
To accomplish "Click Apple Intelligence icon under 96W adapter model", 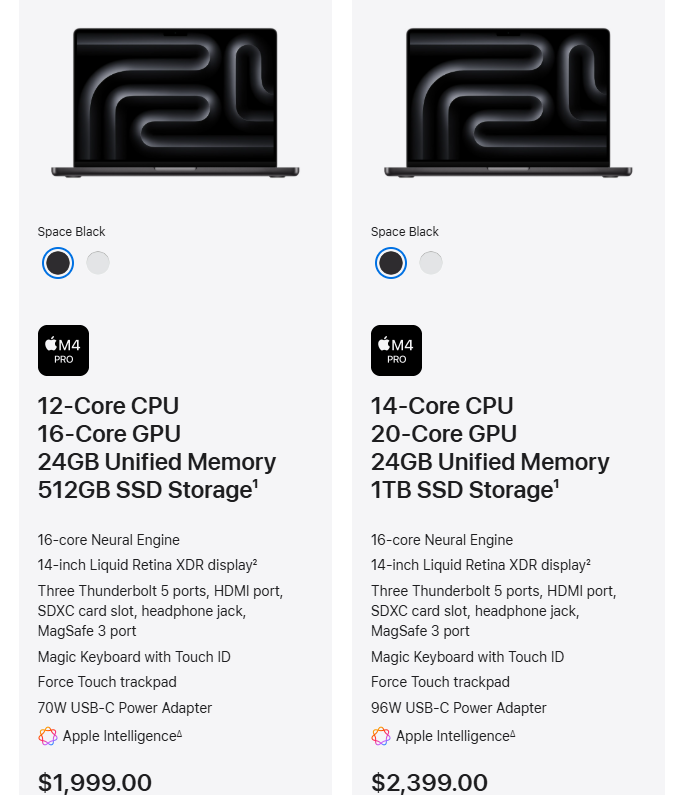I will [380, 736].
